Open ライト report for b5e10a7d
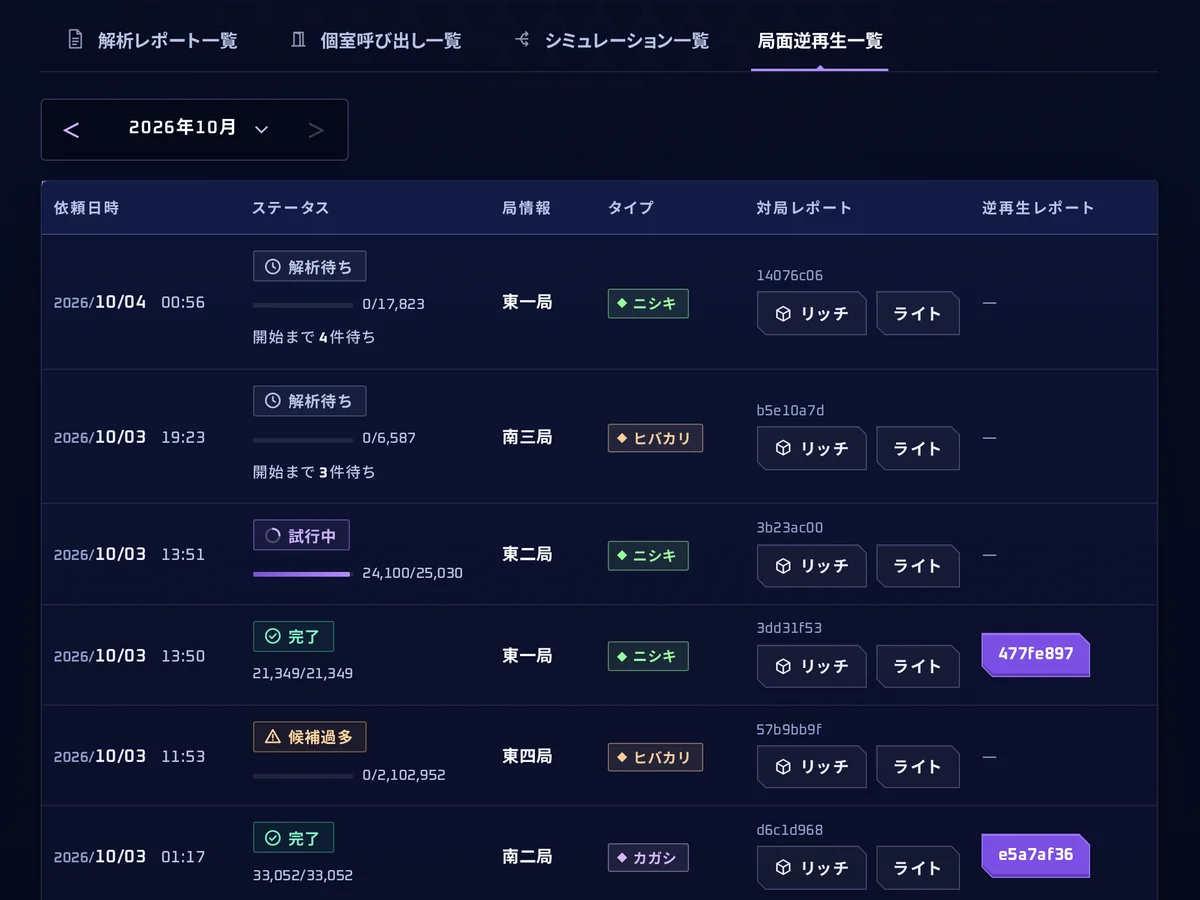1200x900 pixels. (x=918, y=448)
